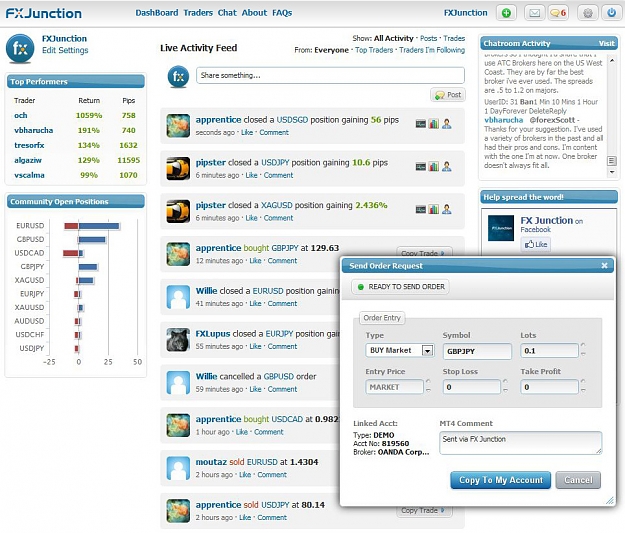Viewport: 625px width, 533px height.
Task: Click Copy To My Account button
Action: point(500,480)
